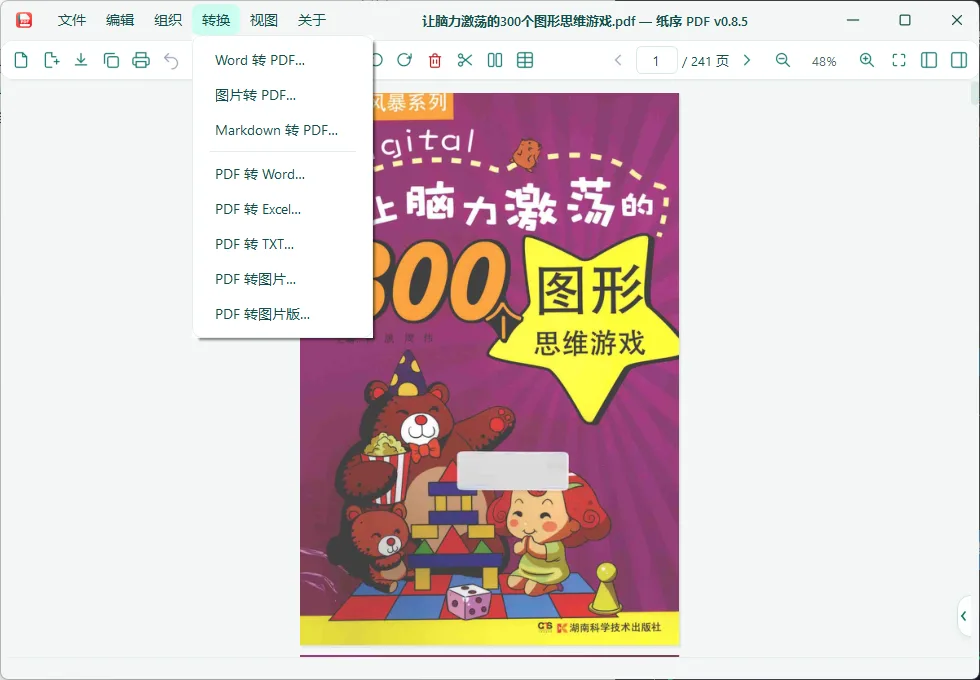Select Word 转 PDF... menu entry
The image size is (980, 680).
(283, 60)
